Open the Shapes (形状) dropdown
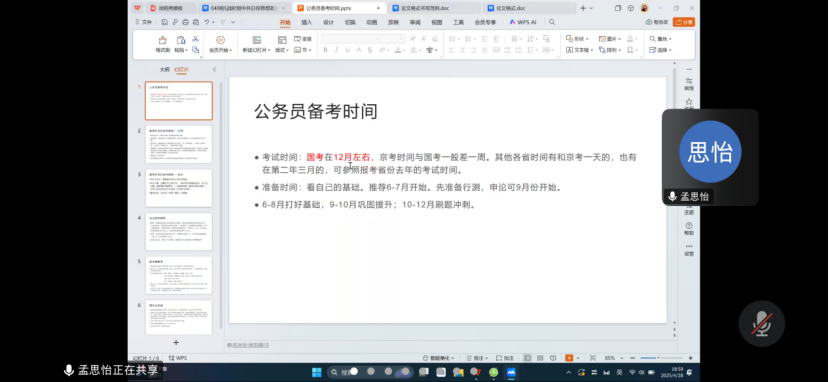829x382 pixels. tap(578, 39)
